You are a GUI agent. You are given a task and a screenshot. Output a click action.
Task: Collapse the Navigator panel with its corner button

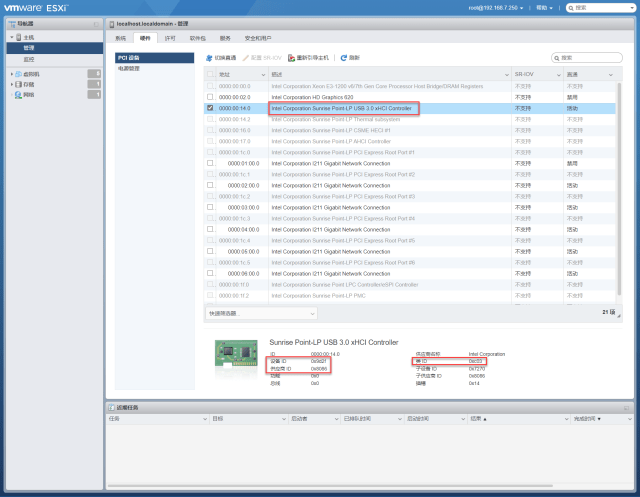tap(96, 24)
